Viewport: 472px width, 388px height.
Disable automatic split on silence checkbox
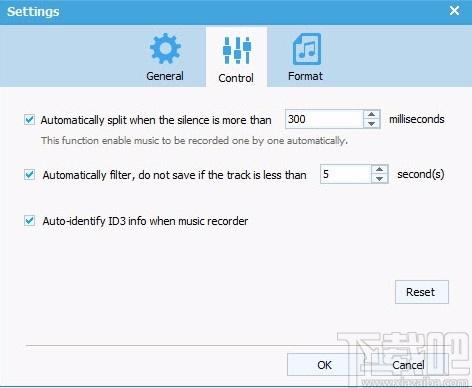(x=29, y=119)
